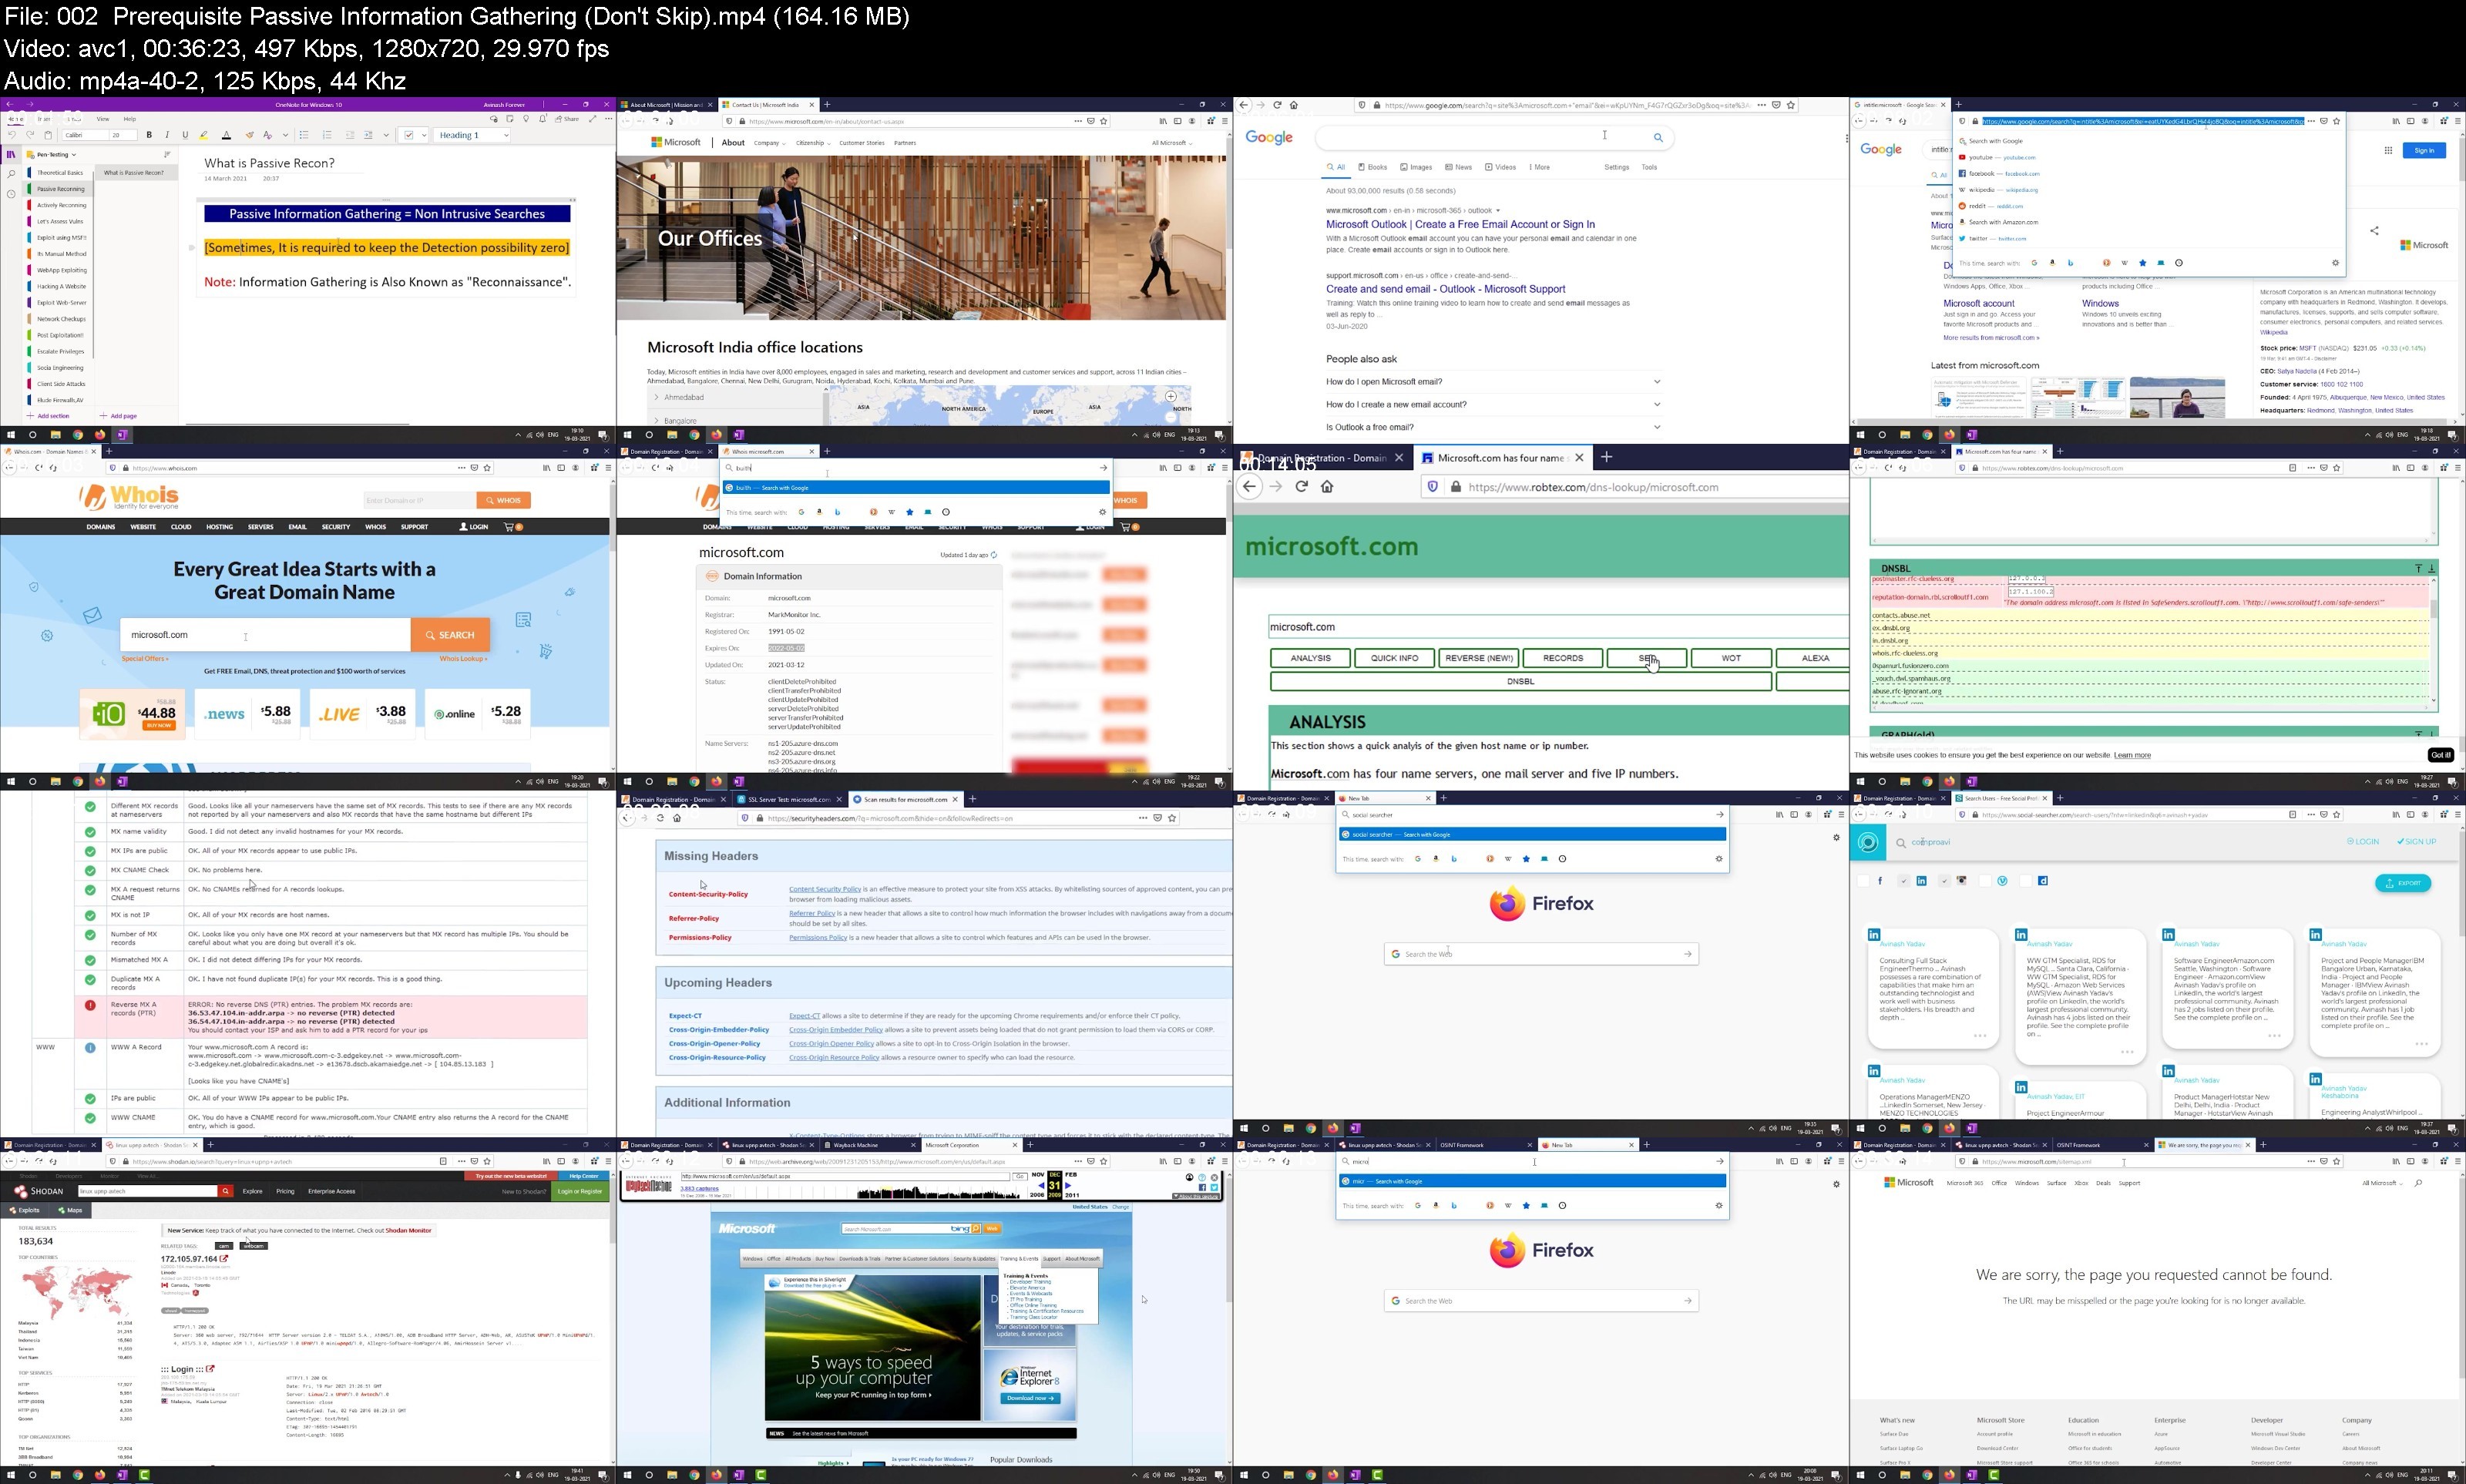The width and height of the screenshot is (2466, 1484).
Task: Open the Images tab in Google results
Action: 1416,167
